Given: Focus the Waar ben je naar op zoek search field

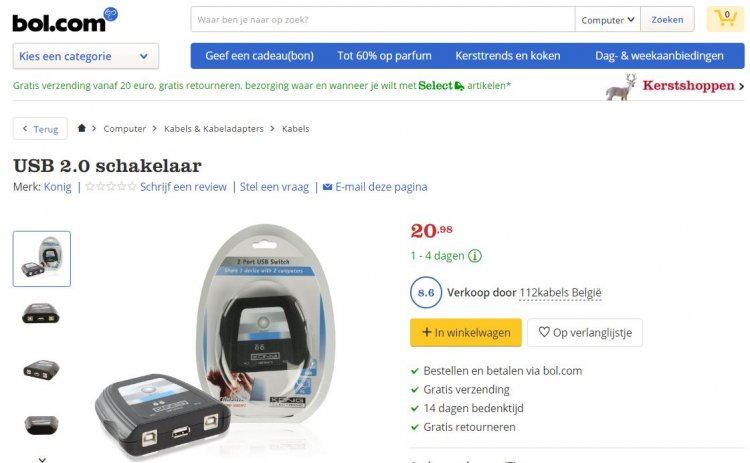Looking at the screenshot, I should tap(383, 20).
